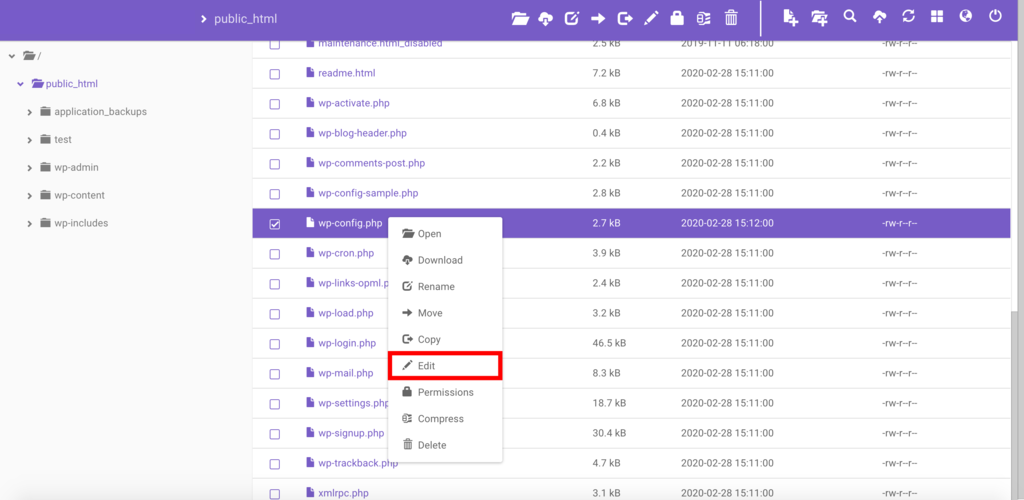The width and height of the screenshot is (1024, 500).
Task: Switch to grid view with the toolbar icon
Action: (937, 17)
